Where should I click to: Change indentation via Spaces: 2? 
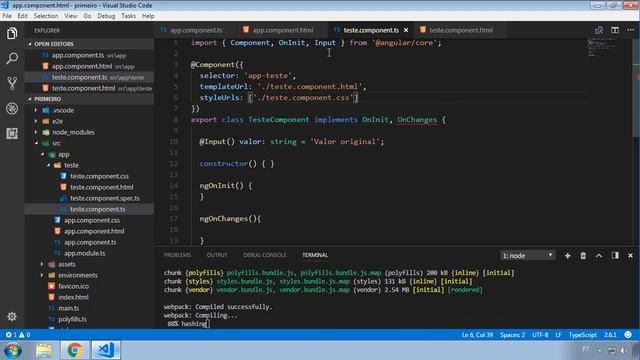tap(513, 335)
